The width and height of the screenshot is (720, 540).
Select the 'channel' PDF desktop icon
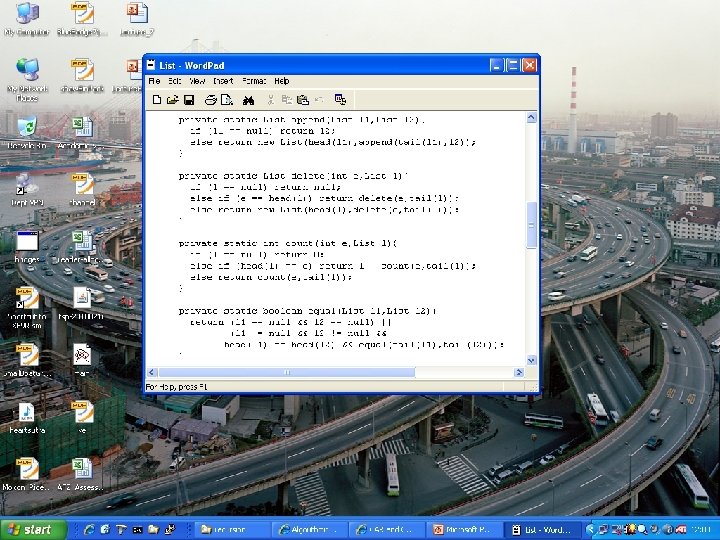click(x=83, y=189)
